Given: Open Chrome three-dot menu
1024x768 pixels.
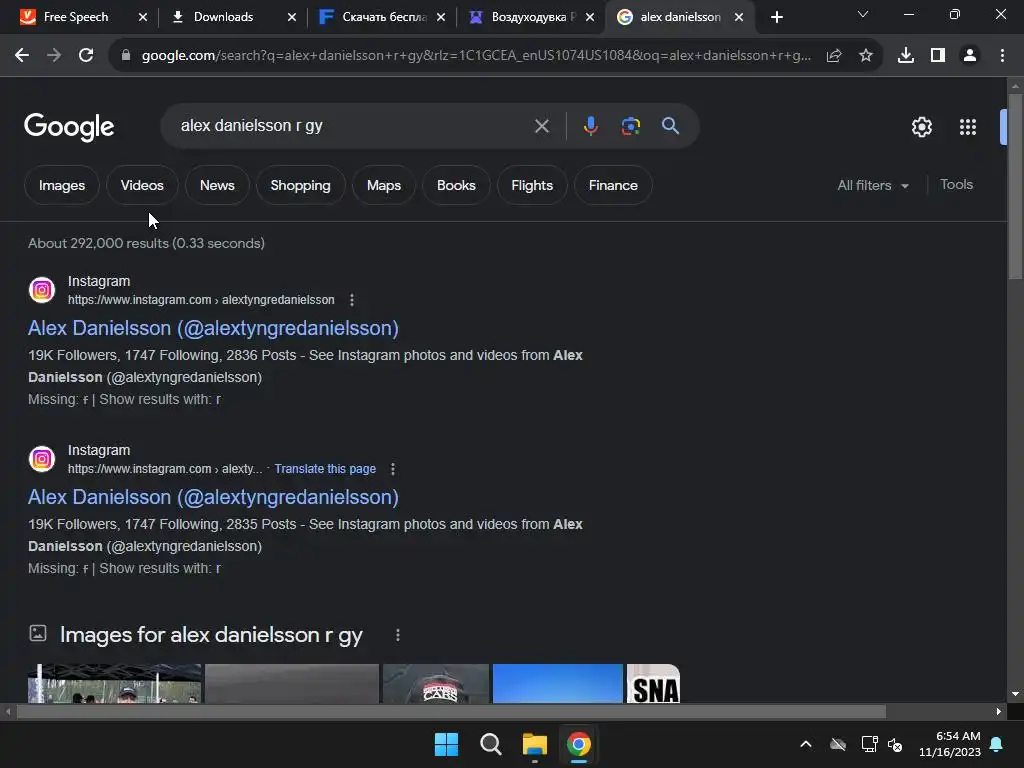Looking at the screenshot, I should [x=1002, y=56].
